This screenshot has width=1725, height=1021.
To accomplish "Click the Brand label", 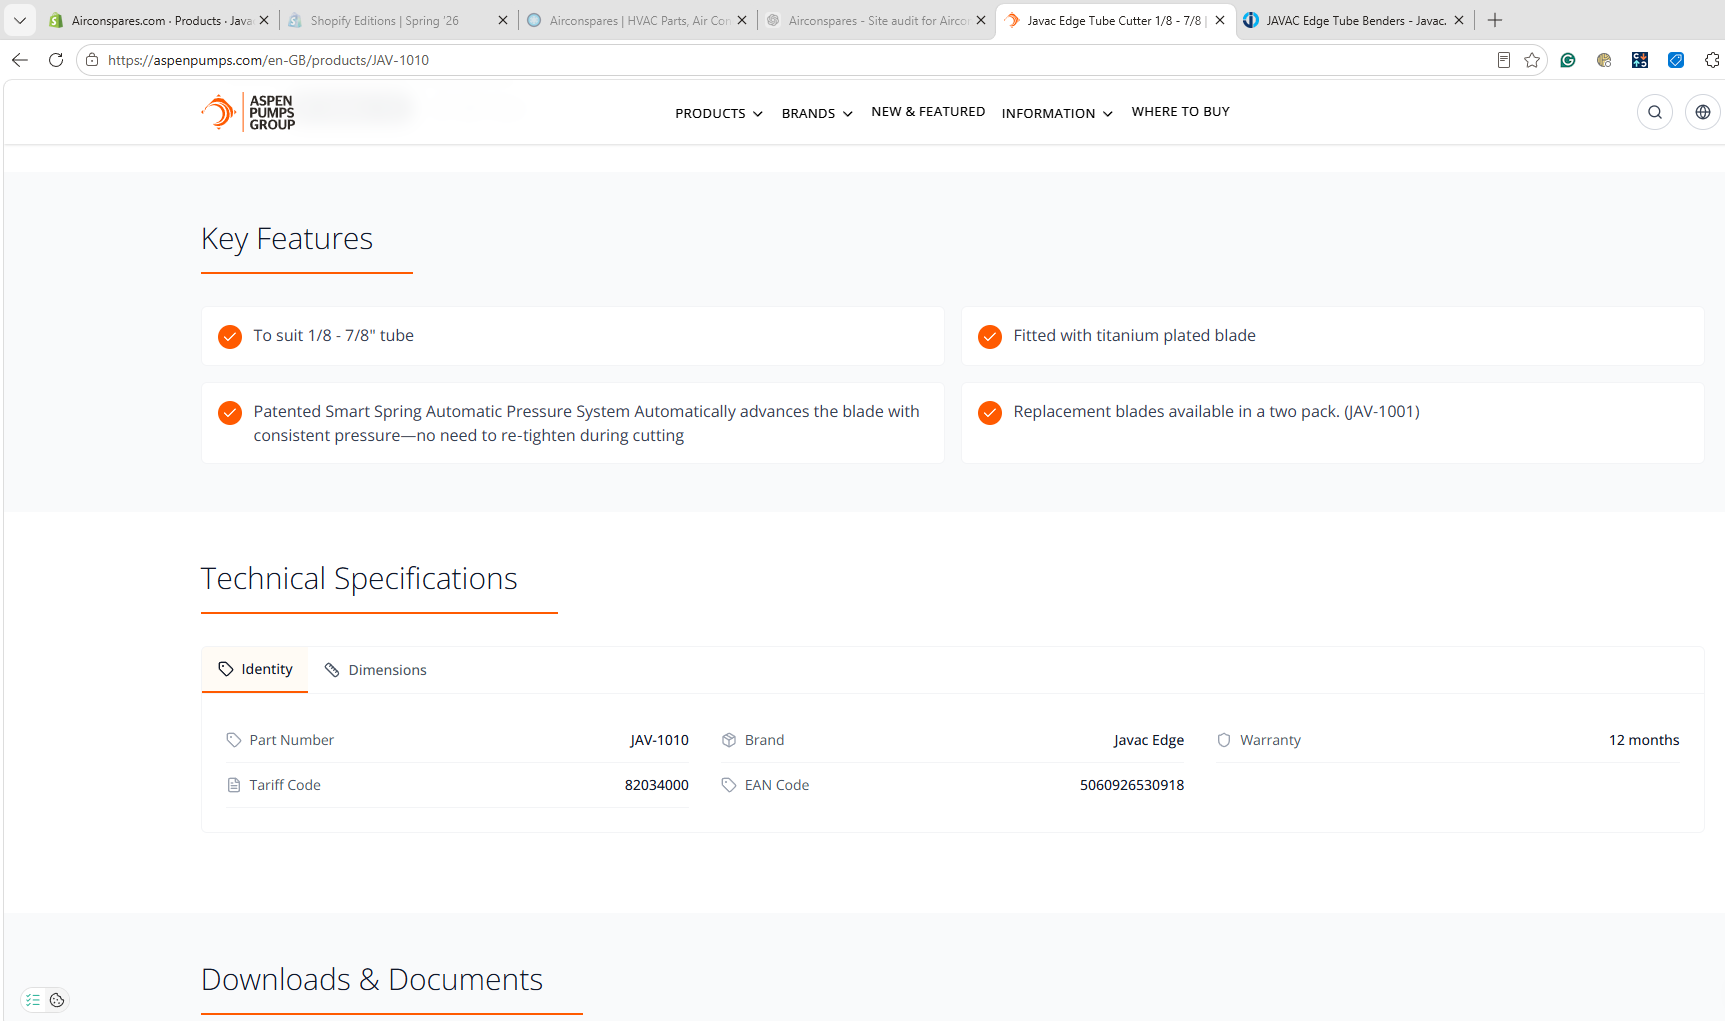I will (764, 740).
